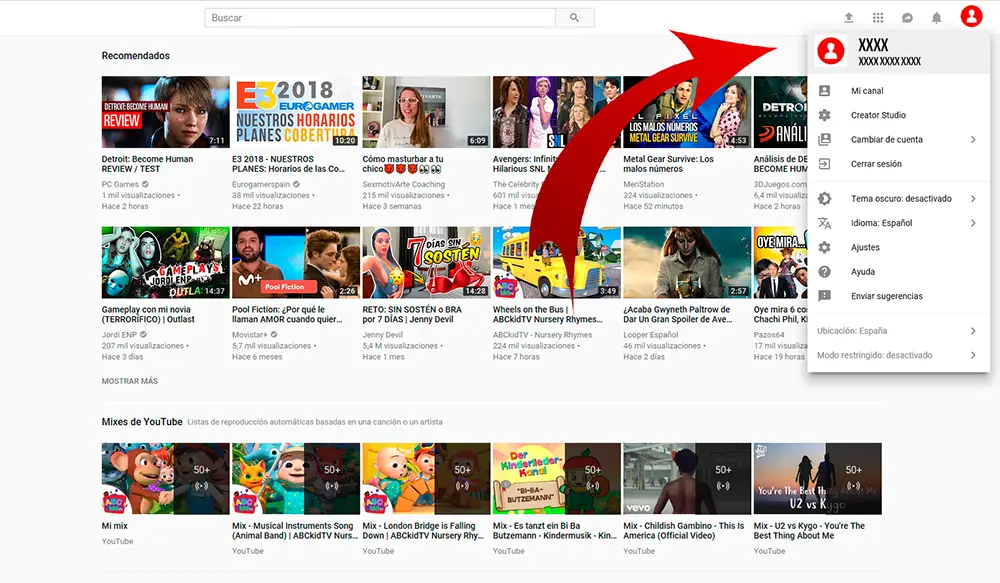
Task: Click the Cerrar sesión exit icon
Action: (825, 164)
